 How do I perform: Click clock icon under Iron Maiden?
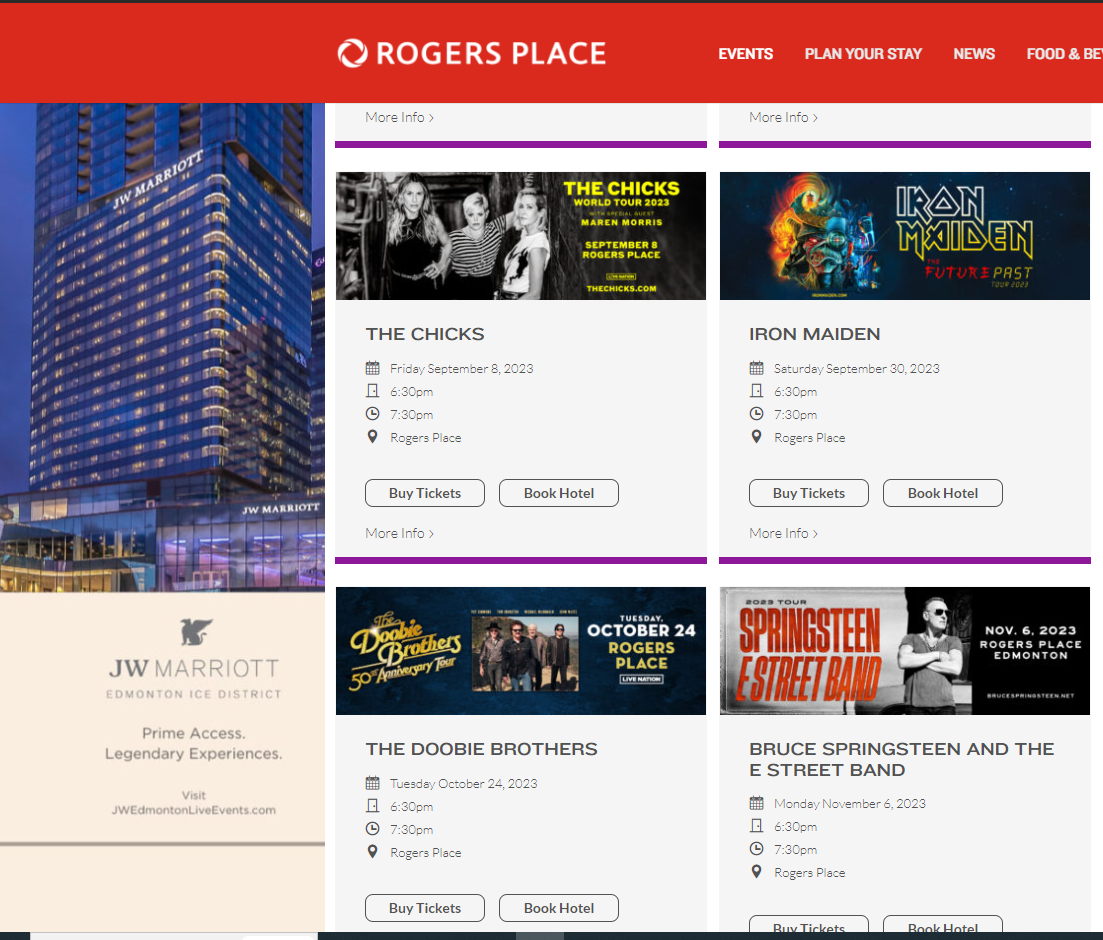point(756,414)
